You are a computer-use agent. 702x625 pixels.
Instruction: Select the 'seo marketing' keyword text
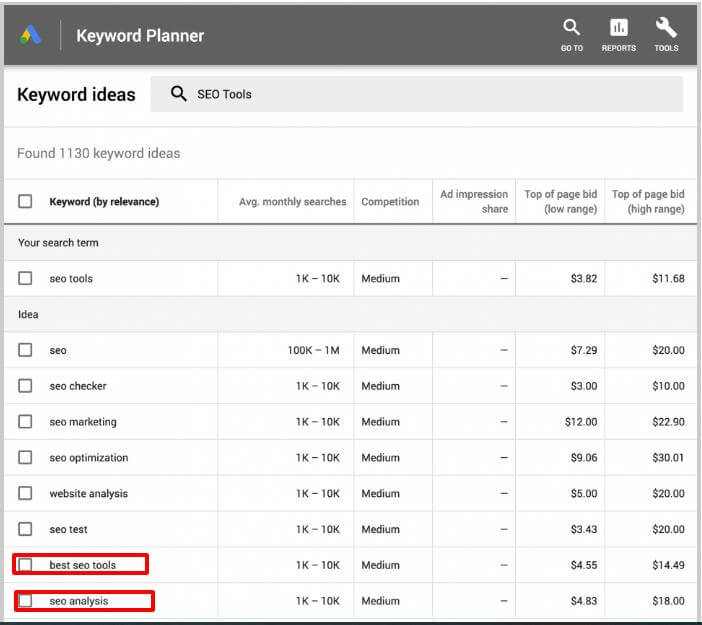pyautogui.click(x=83, y=422)
